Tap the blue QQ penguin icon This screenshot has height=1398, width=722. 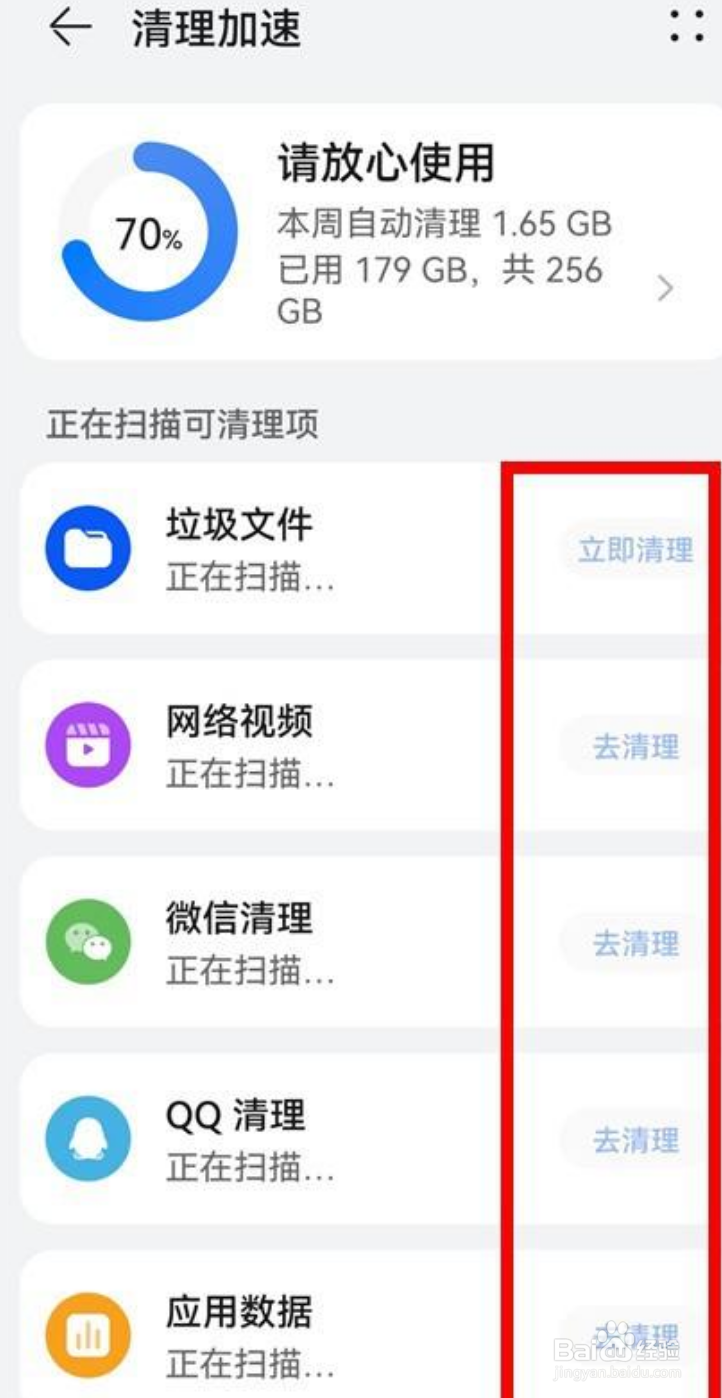point(89,1139)
